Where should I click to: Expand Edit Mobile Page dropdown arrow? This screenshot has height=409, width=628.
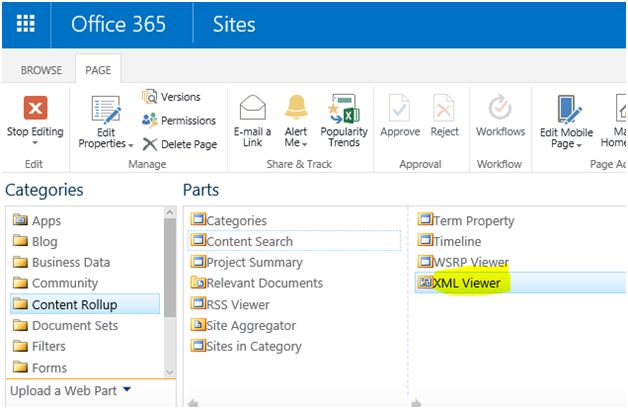579,145
